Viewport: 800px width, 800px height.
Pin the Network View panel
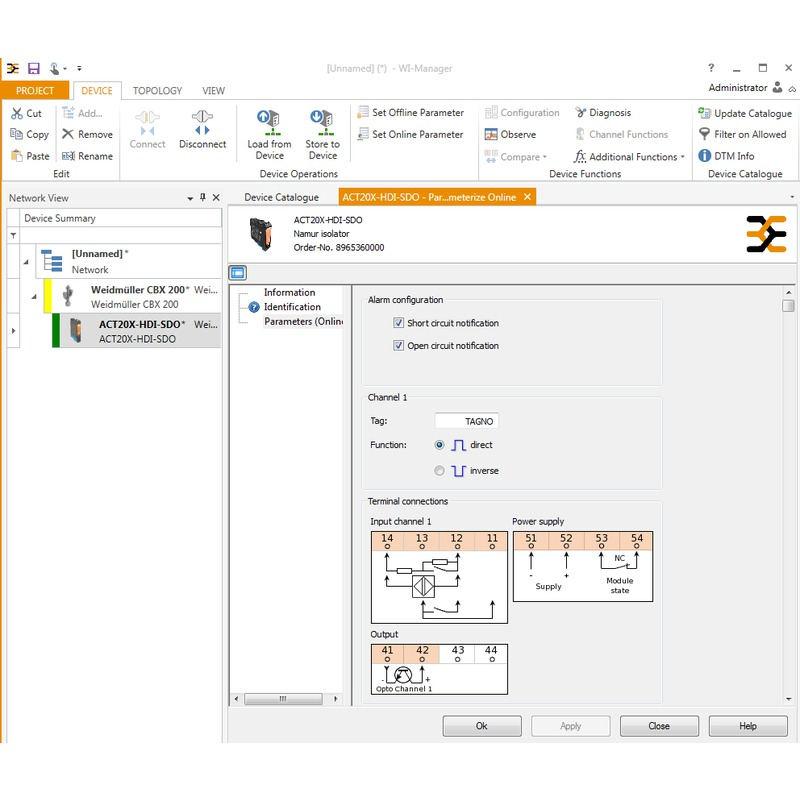pos(203,197)
